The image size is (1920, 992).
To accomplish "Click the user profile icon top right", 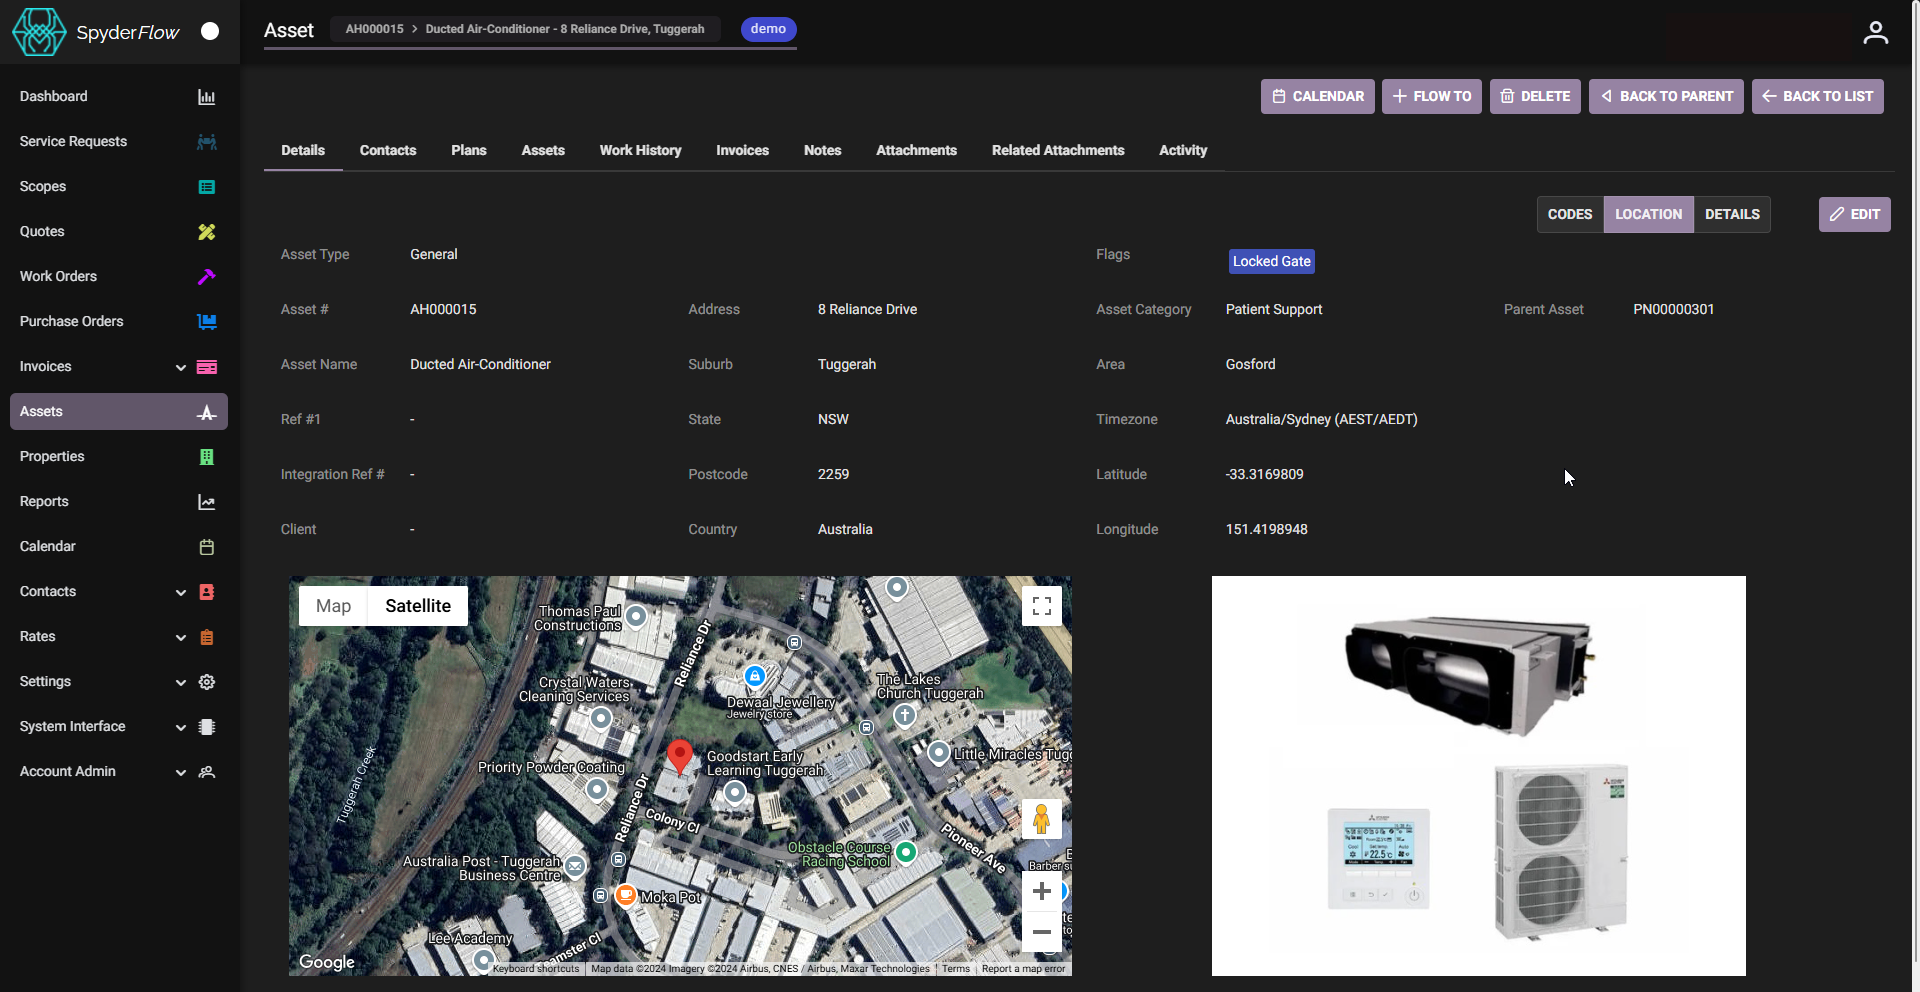I will [1875, 31].
